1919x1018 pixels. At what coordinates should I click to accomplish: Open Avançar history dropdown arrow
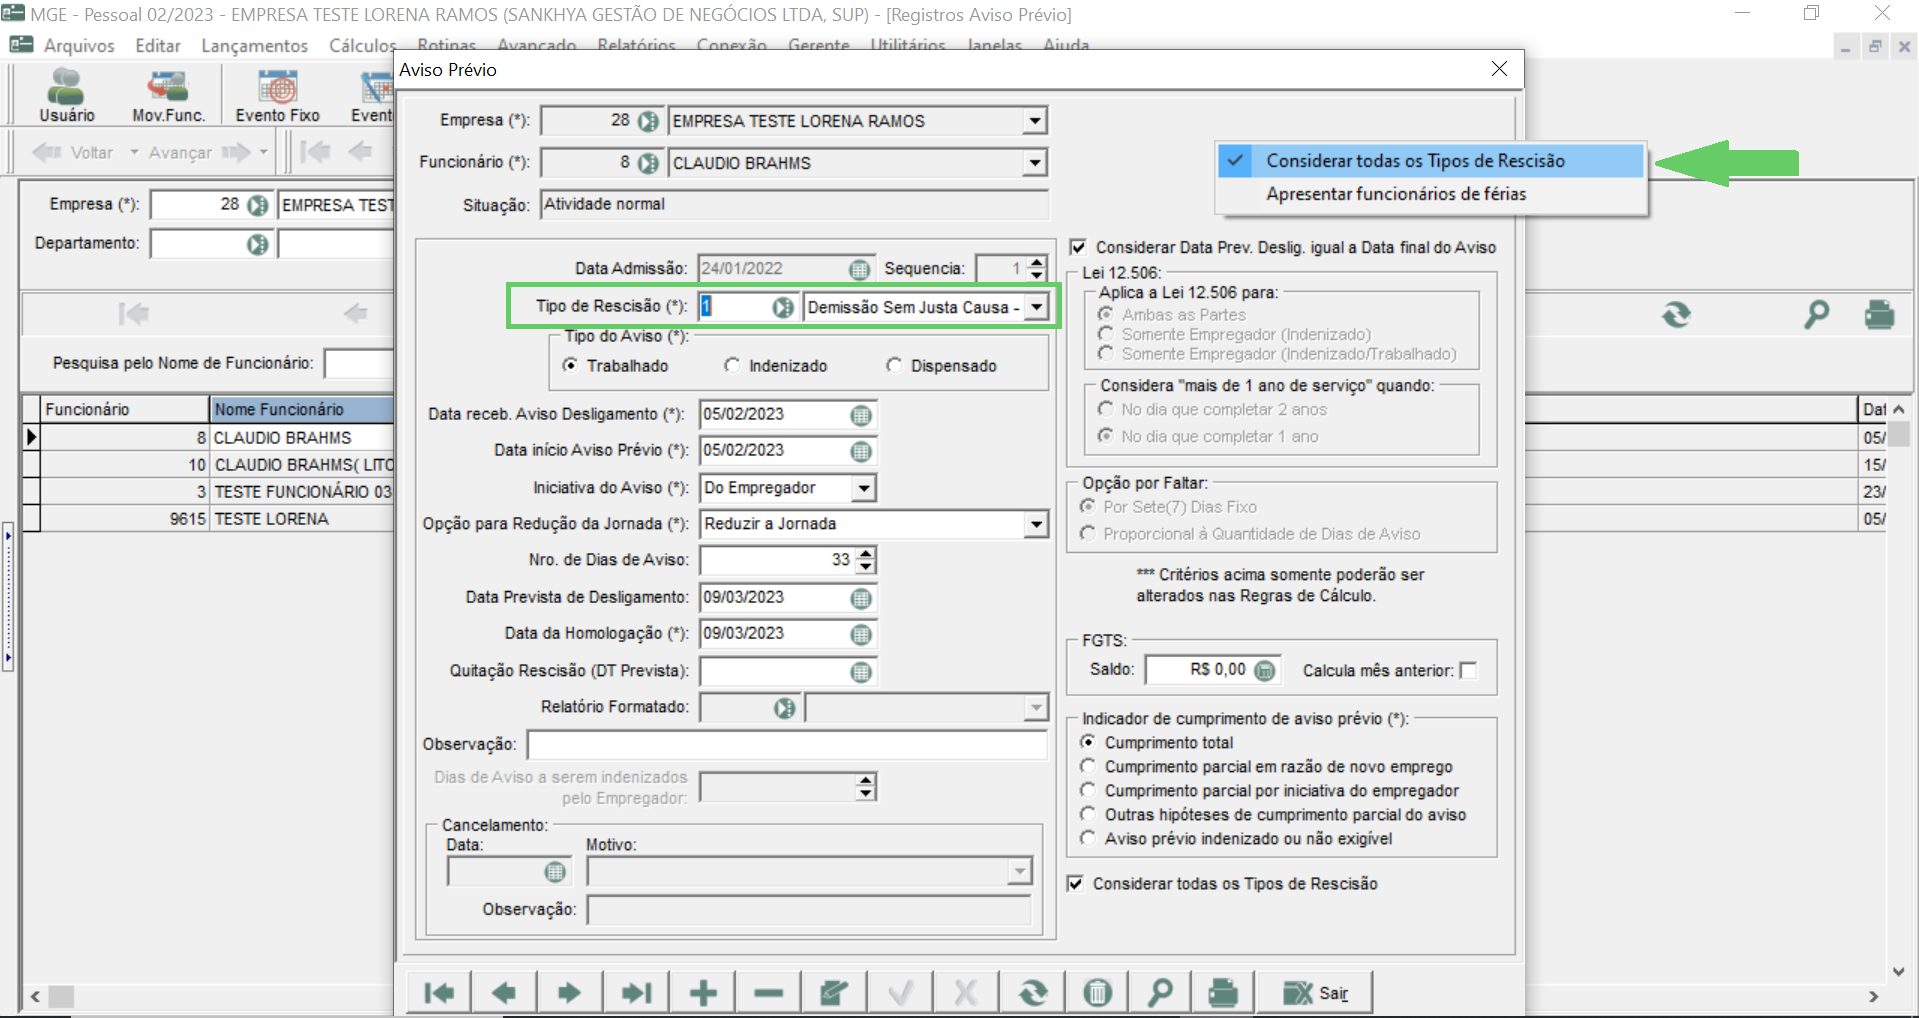pos(263,152)
